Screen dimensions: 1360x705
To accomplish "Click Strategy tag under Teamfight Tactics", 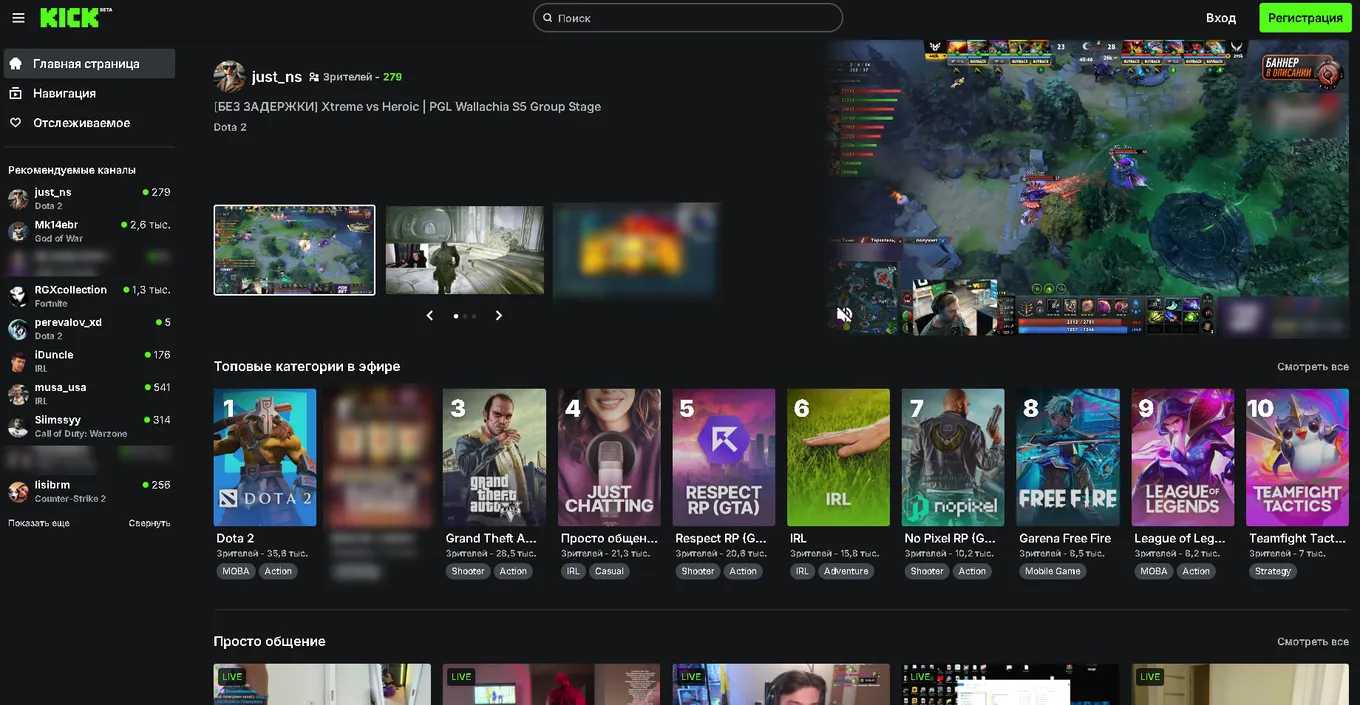I will [x=1273, y=571].
